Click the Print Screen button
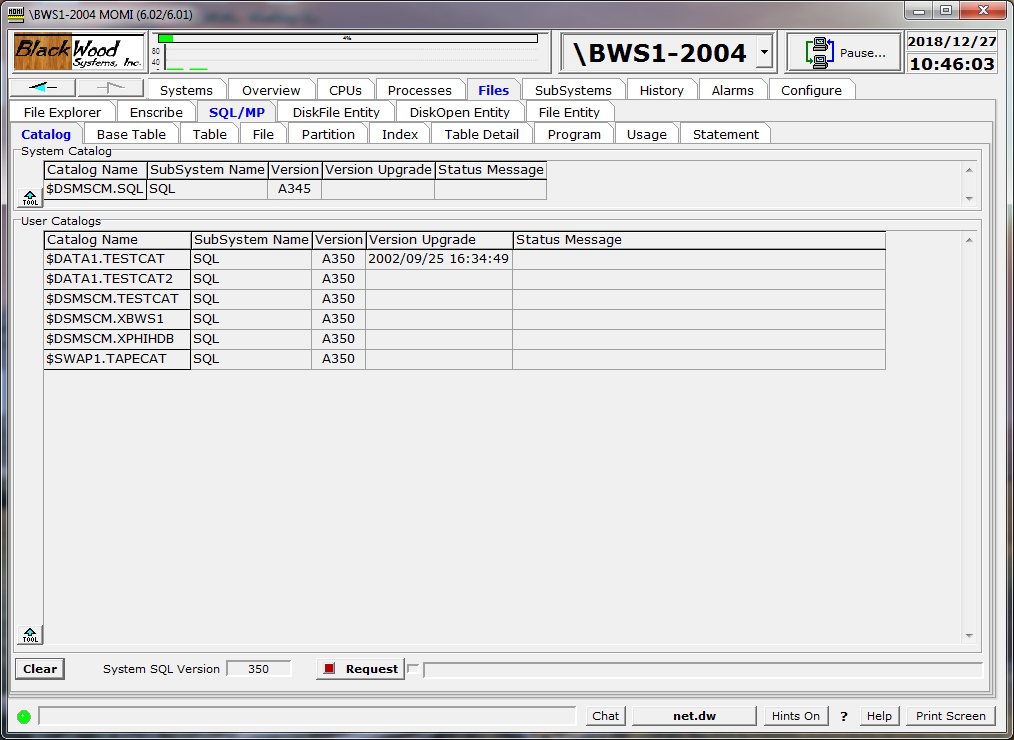1014x740 pixels. click(x=950, y=716)
